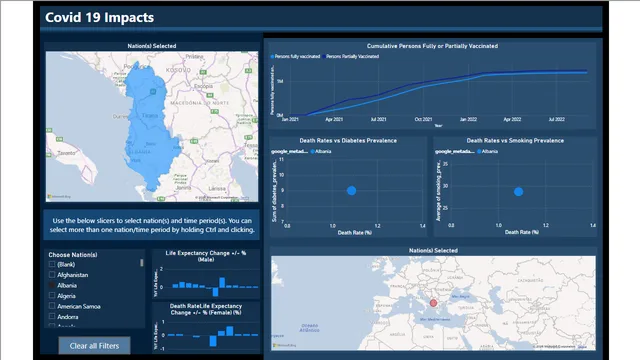Click Persons fully vaccinated legend marker
Viewport: 640px width, 360px height.
[272, 57]
